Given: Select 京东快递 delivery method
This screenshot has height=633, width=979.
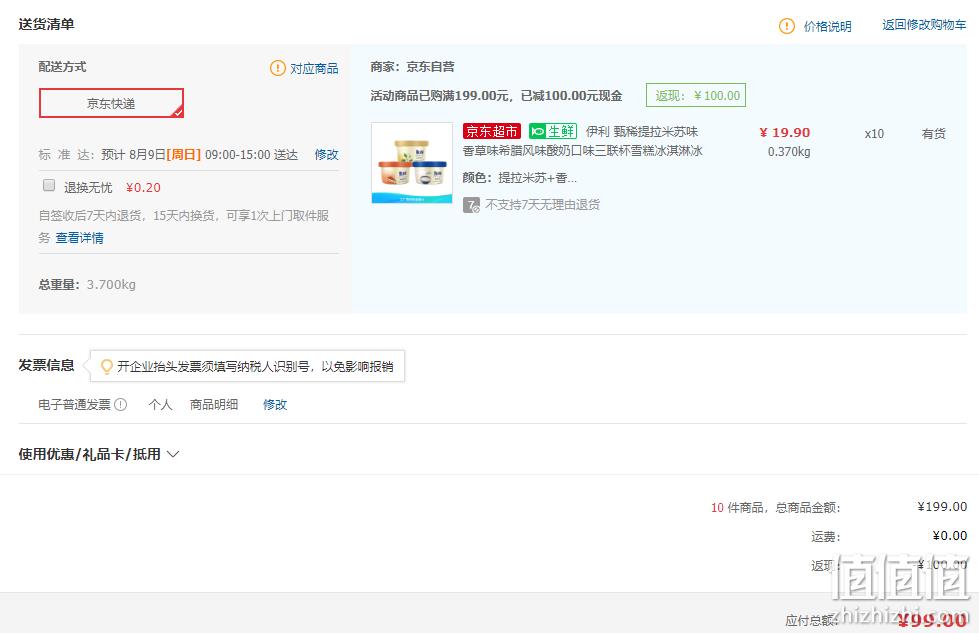Looking at the screenshot, I should click(111, 103).
